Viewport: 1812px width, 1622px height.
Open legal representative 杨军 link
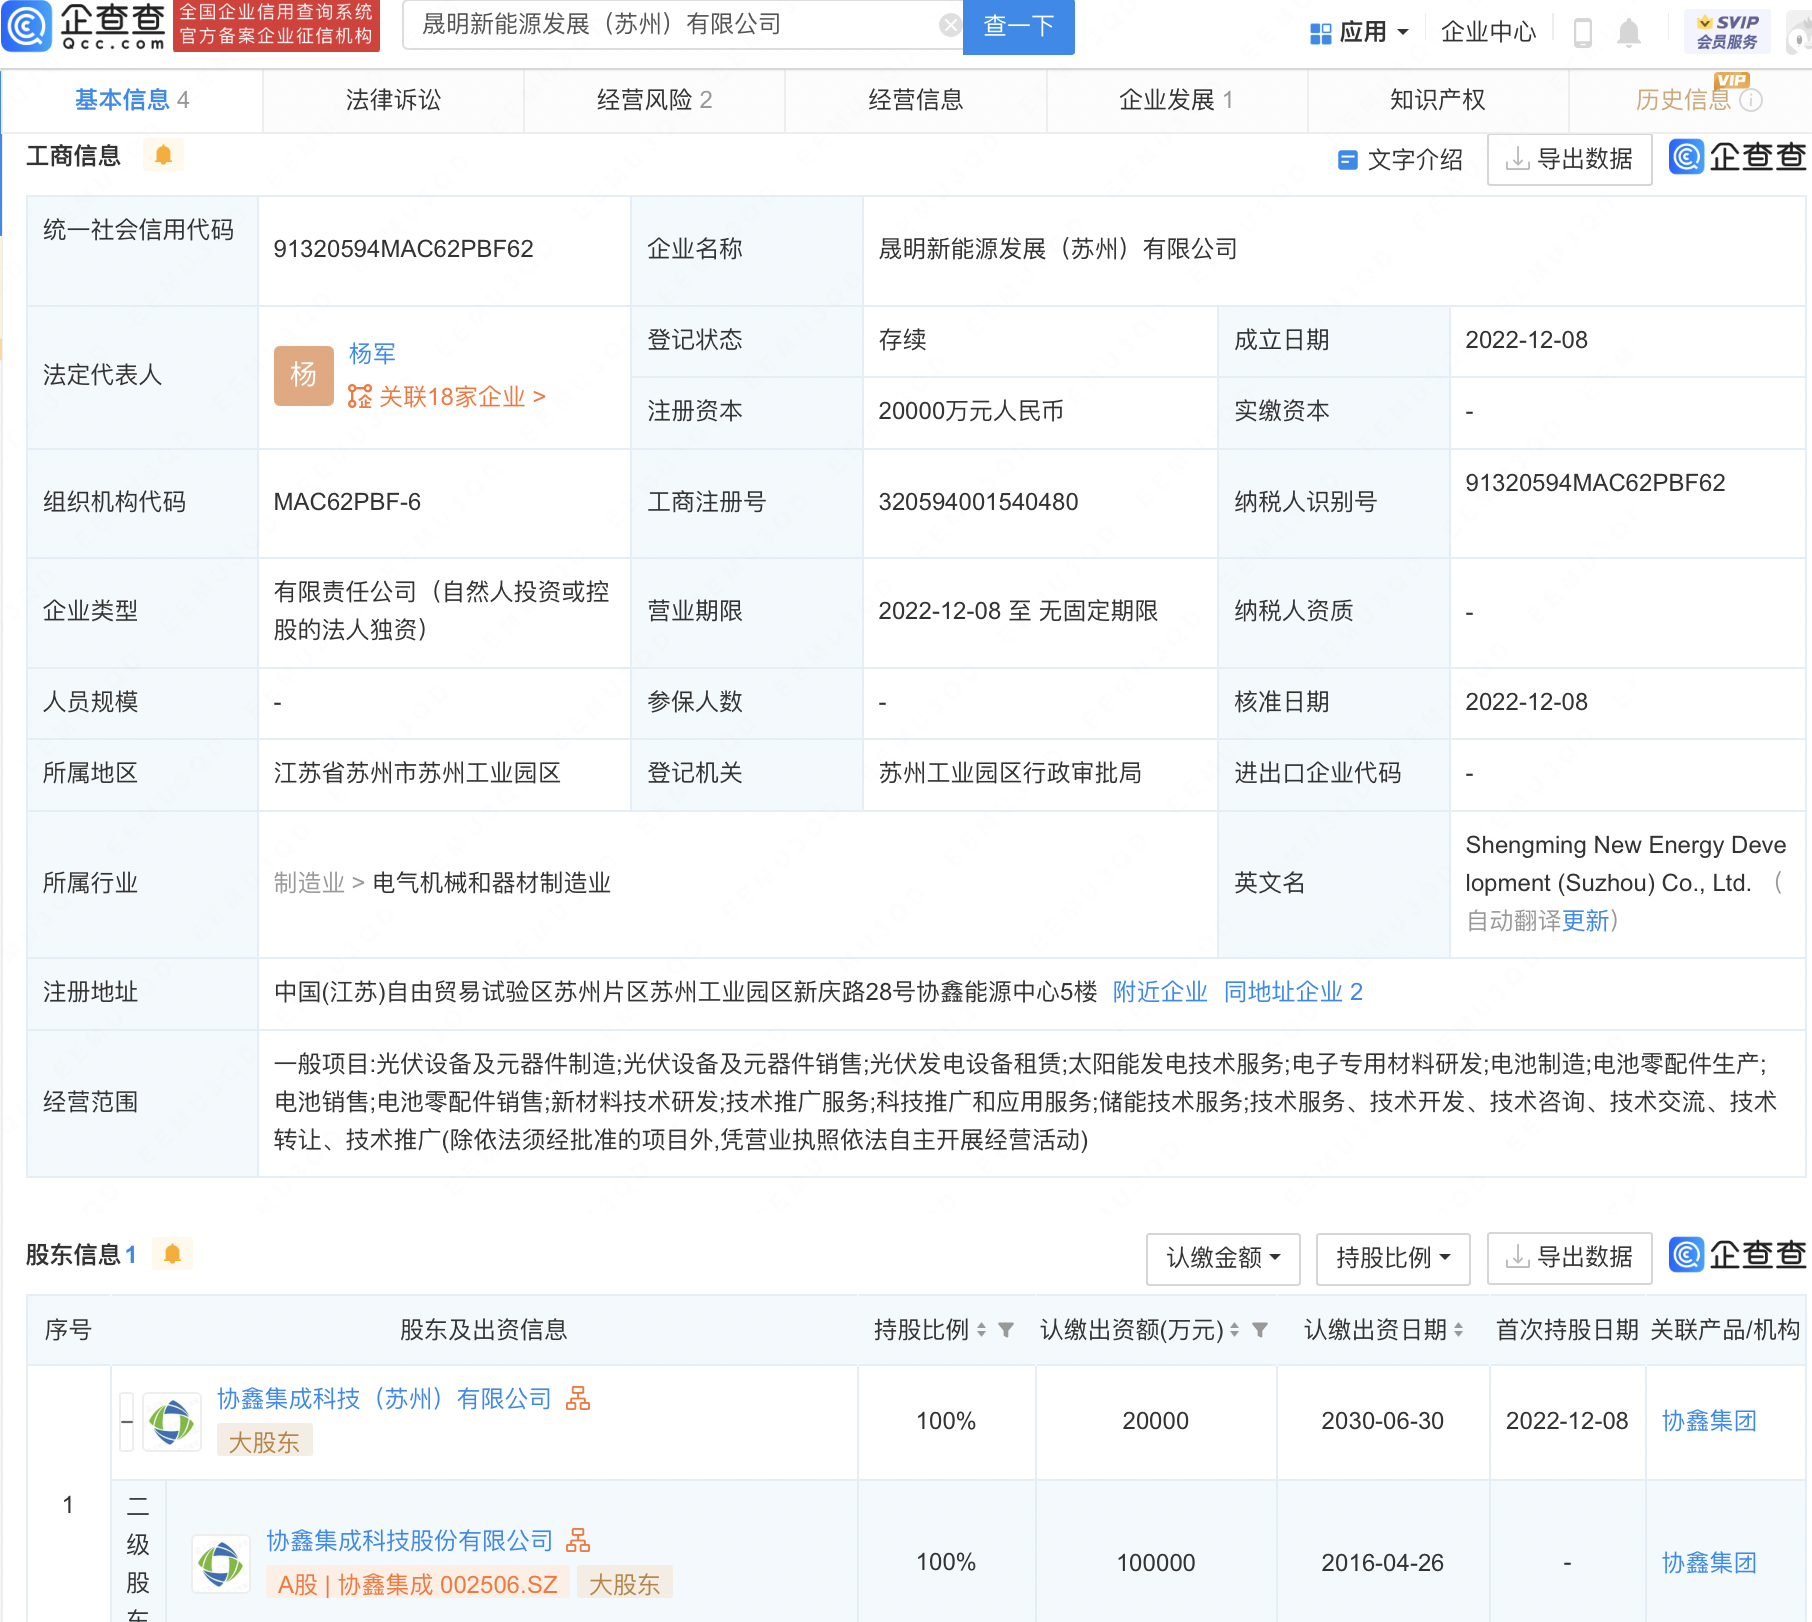372,353
